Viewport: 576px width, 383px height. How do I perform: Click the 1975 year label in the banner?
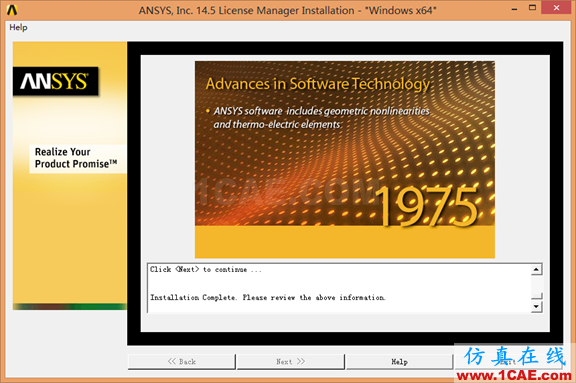click(428, 206)
